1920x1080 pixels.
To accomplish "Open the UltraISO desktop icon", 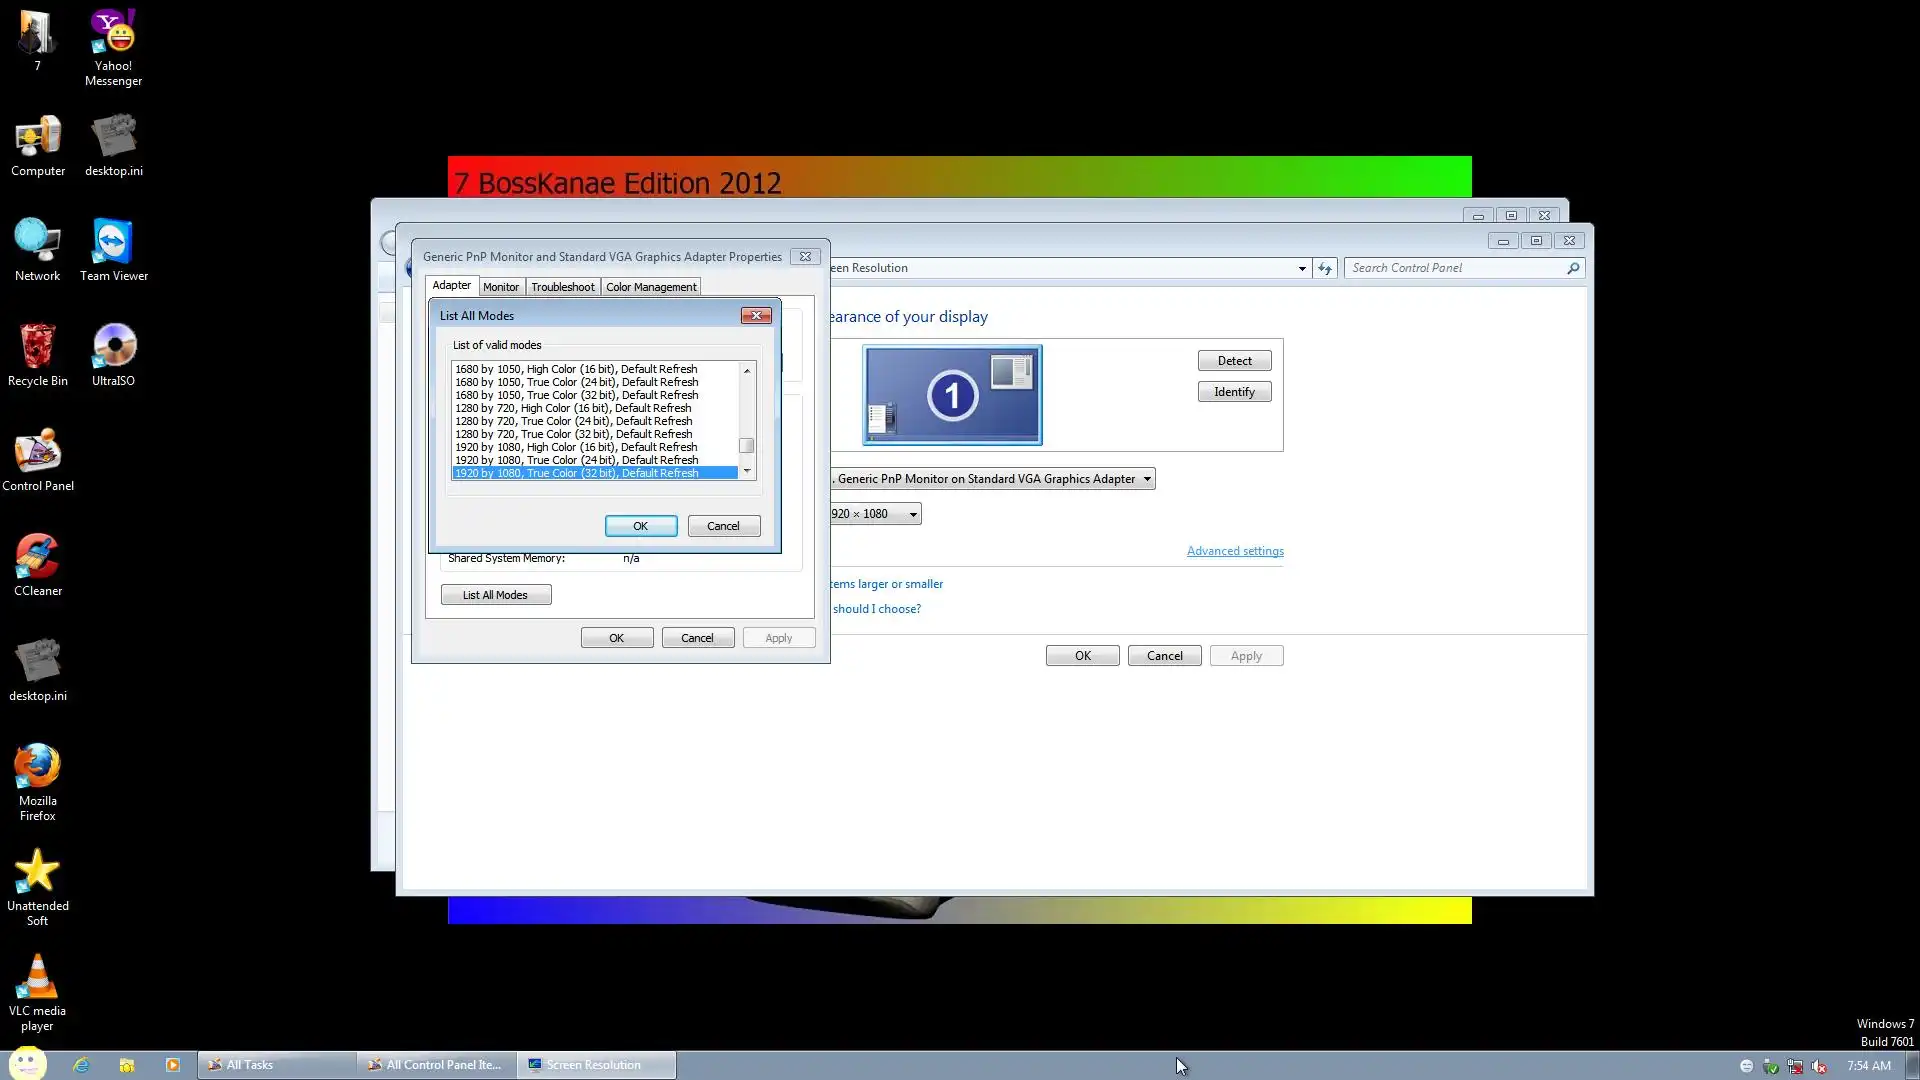I will [x=113, y=350].
